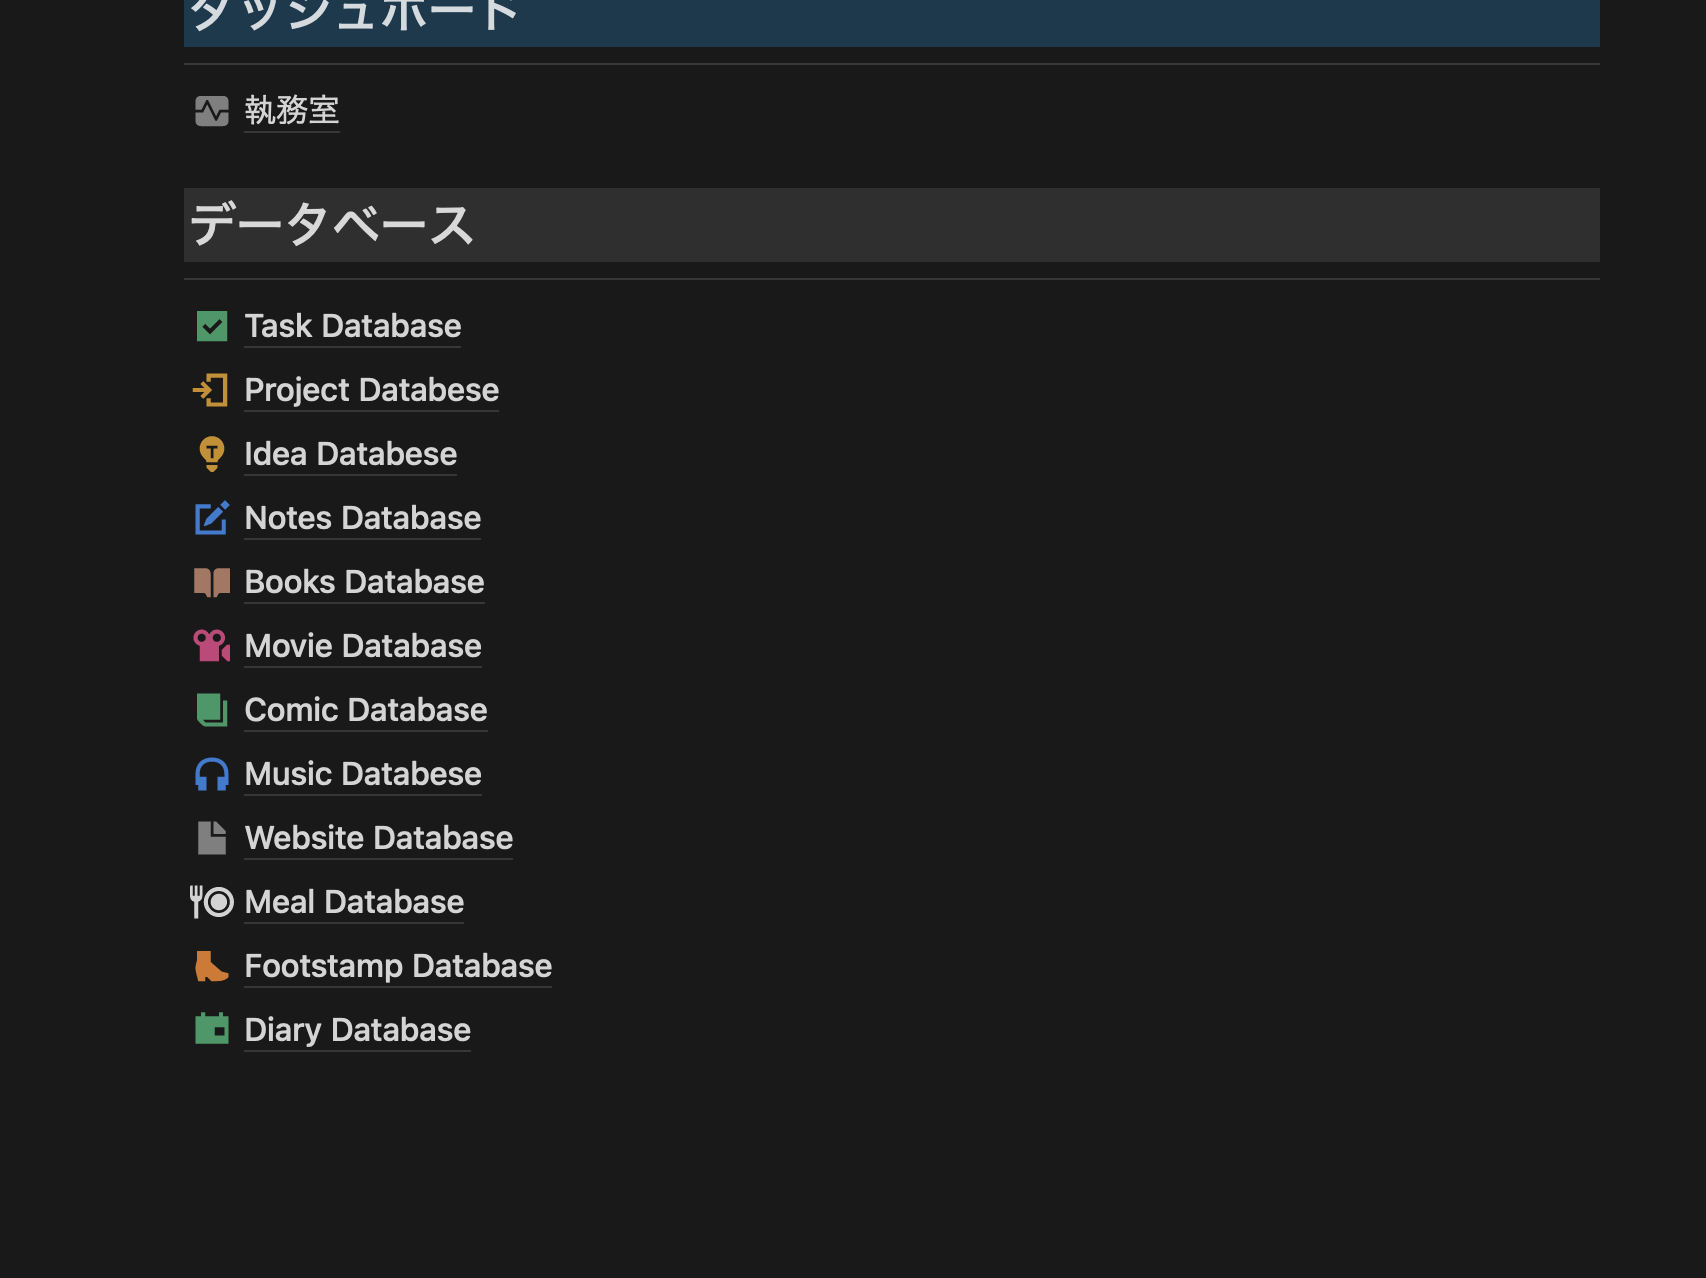Click the lightbulb icon for Idea Databese
1706x1278 pixels.
tap(211, 454)
